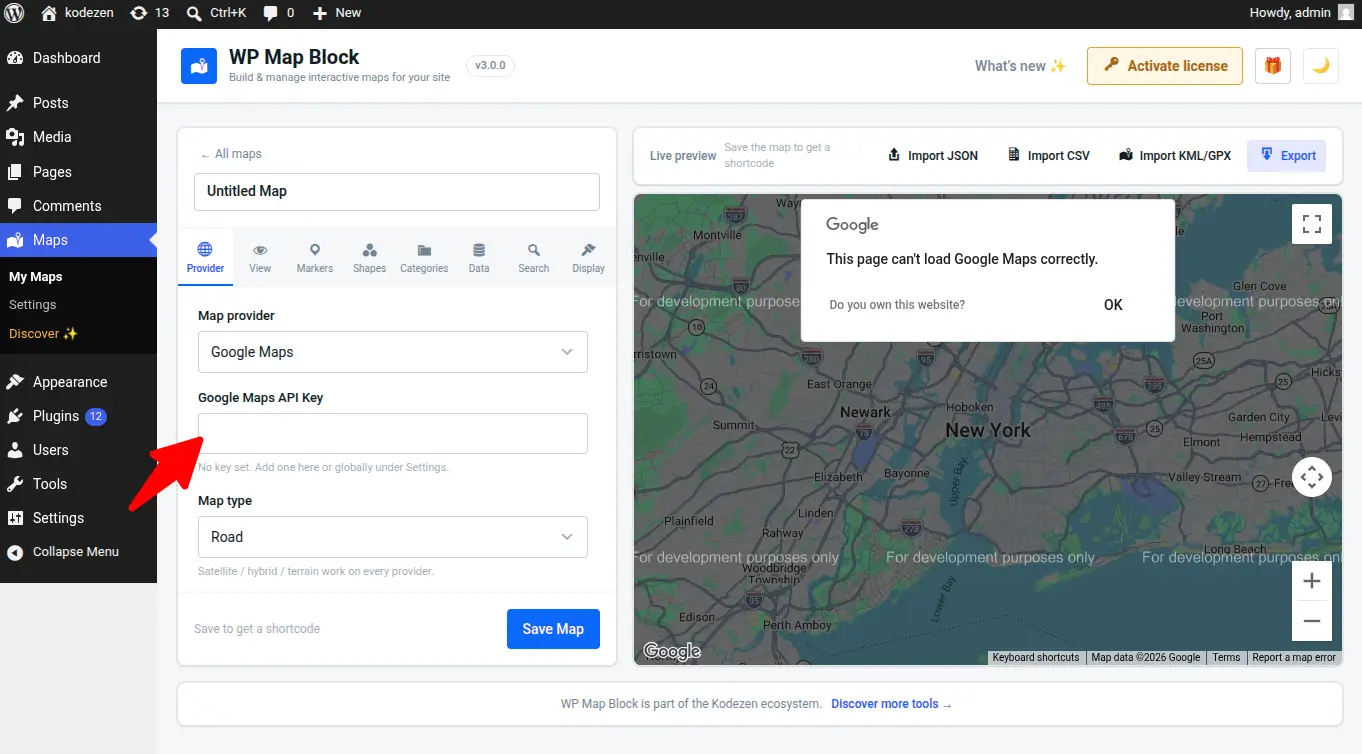The height and width of the screenshot is (754, 1362).
Task: Open the Ctrl+K search command
Action: point(217,13)
